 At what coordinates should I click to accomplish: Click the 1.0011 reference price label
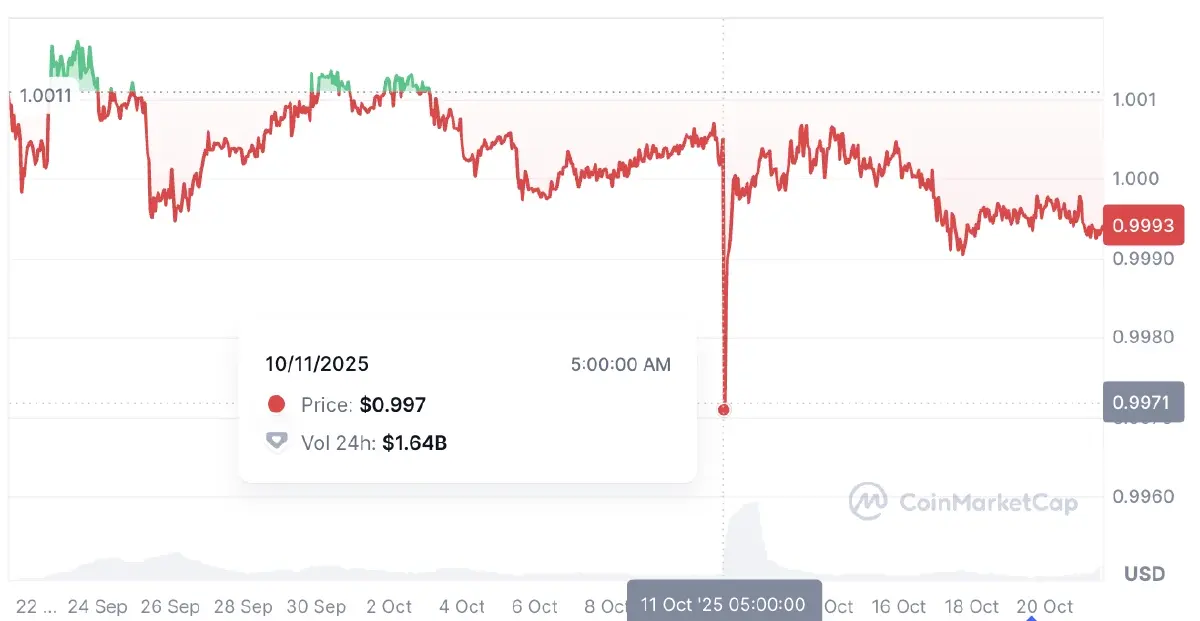point(45,96)
